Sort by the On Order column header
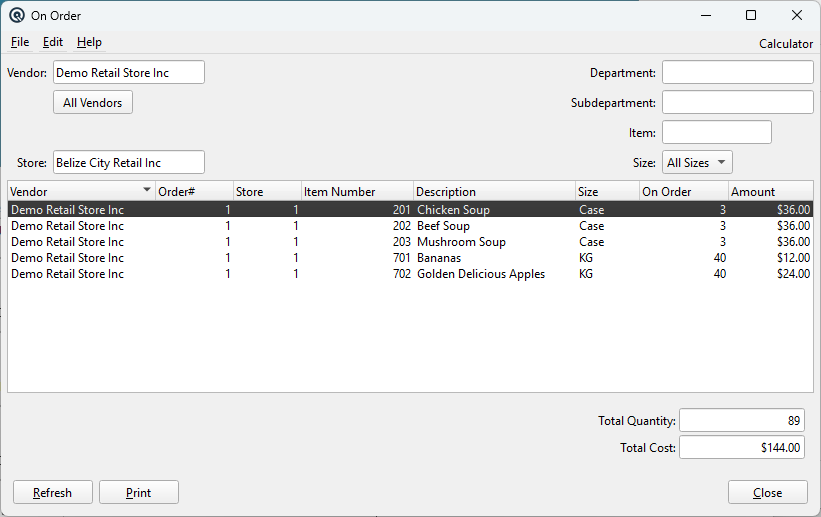The height and width of the screenshot is (517, 821). click(684, 192)
